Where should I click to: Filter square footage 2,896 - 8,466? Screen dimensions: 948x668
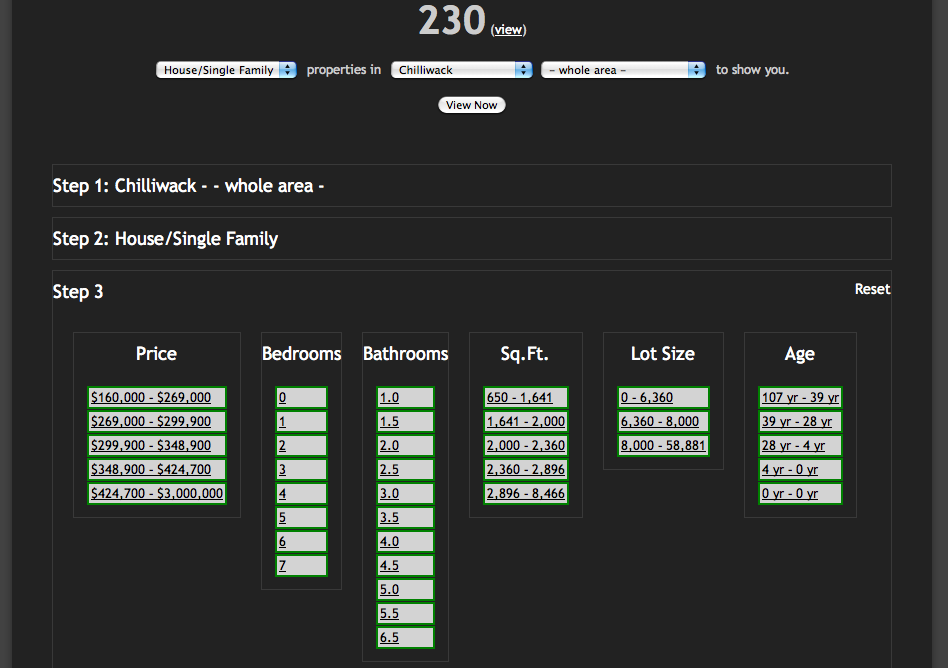526,493
